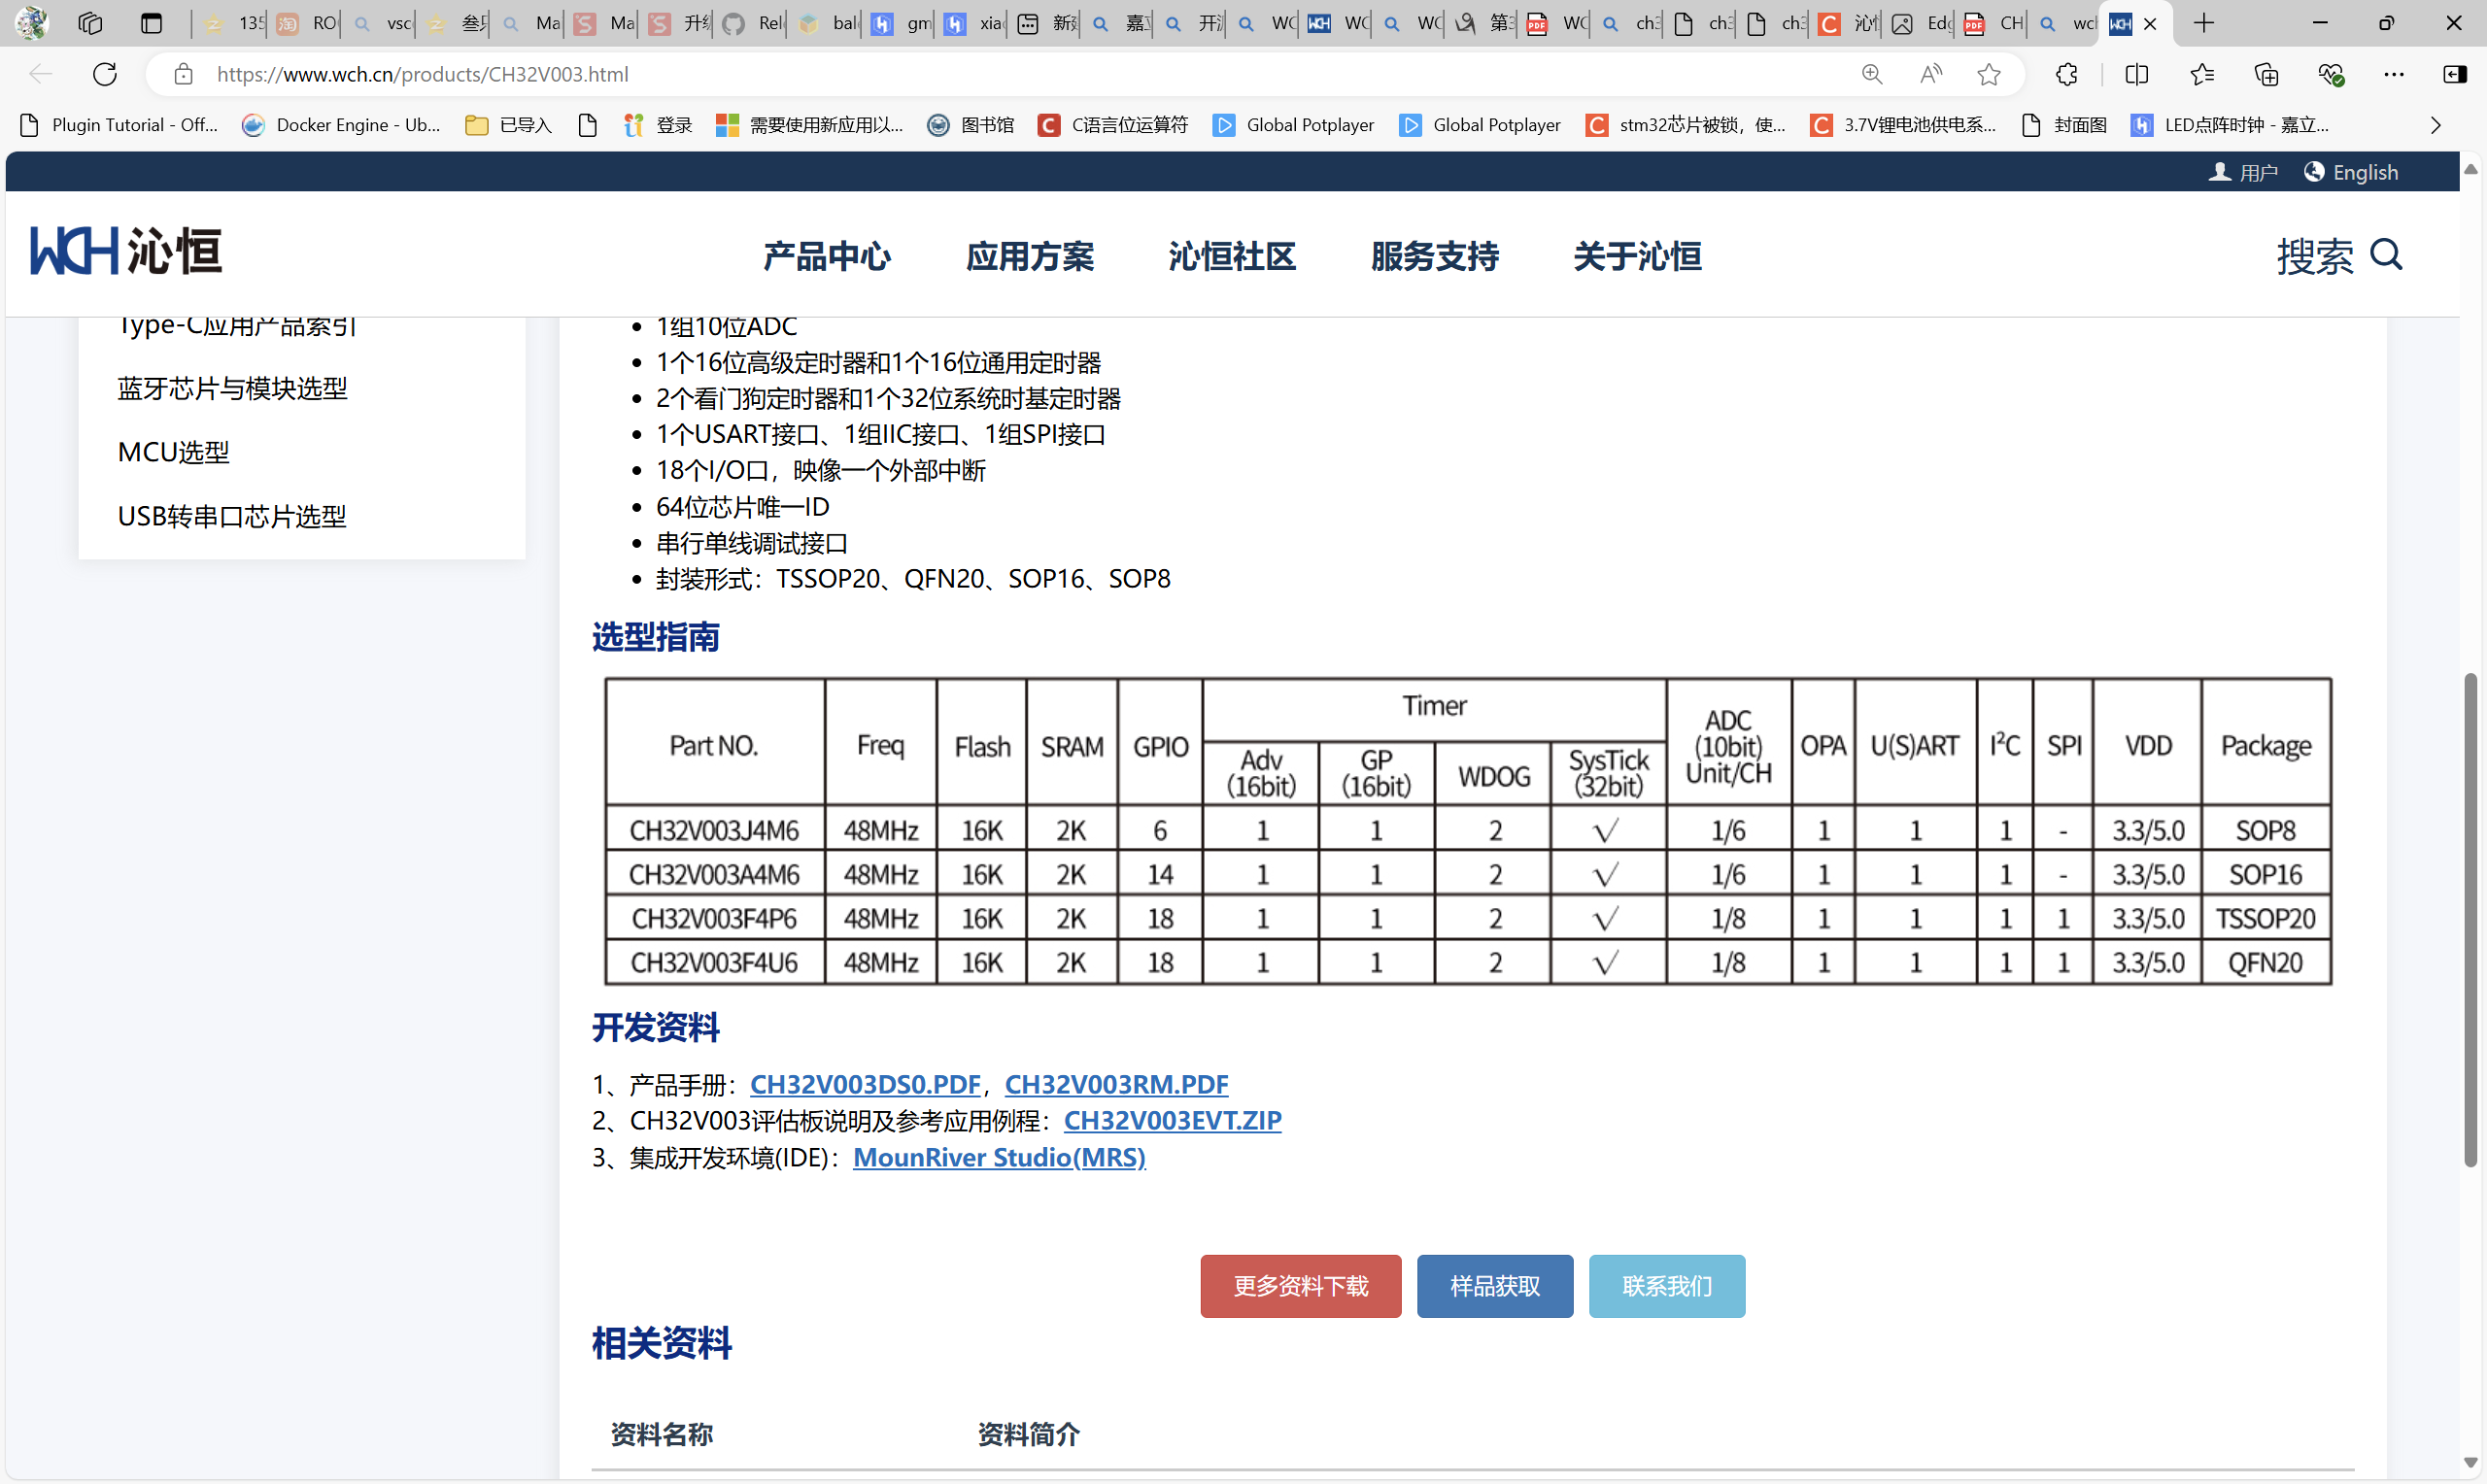This screenshot has height=1484, width=2487.
Task: Open tab actions menu icon
Action: click(x=151, y=23)
